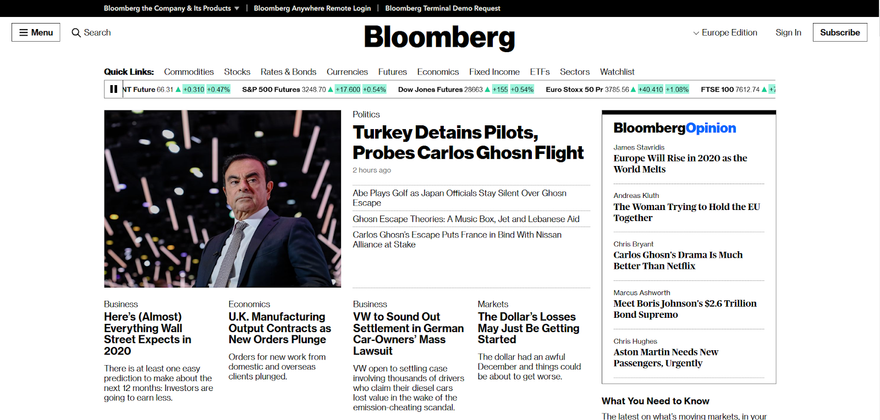Read Aston Martin Needs New Passengers article
880x420 pixels.
[666, 358]
